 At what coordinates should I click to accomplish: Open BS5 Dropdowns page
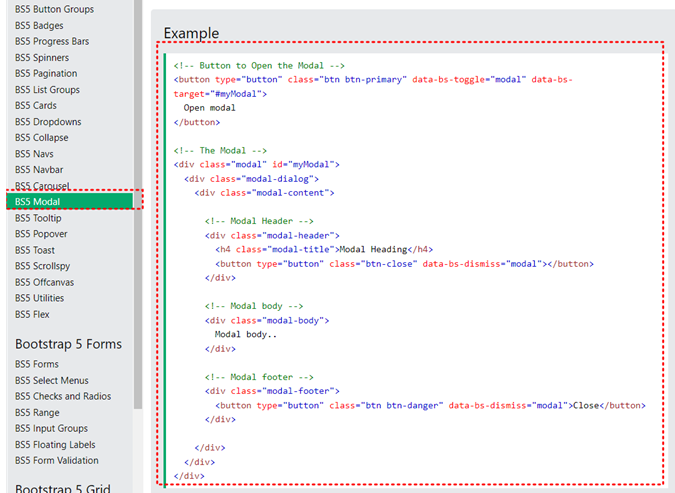pos(48,122)
